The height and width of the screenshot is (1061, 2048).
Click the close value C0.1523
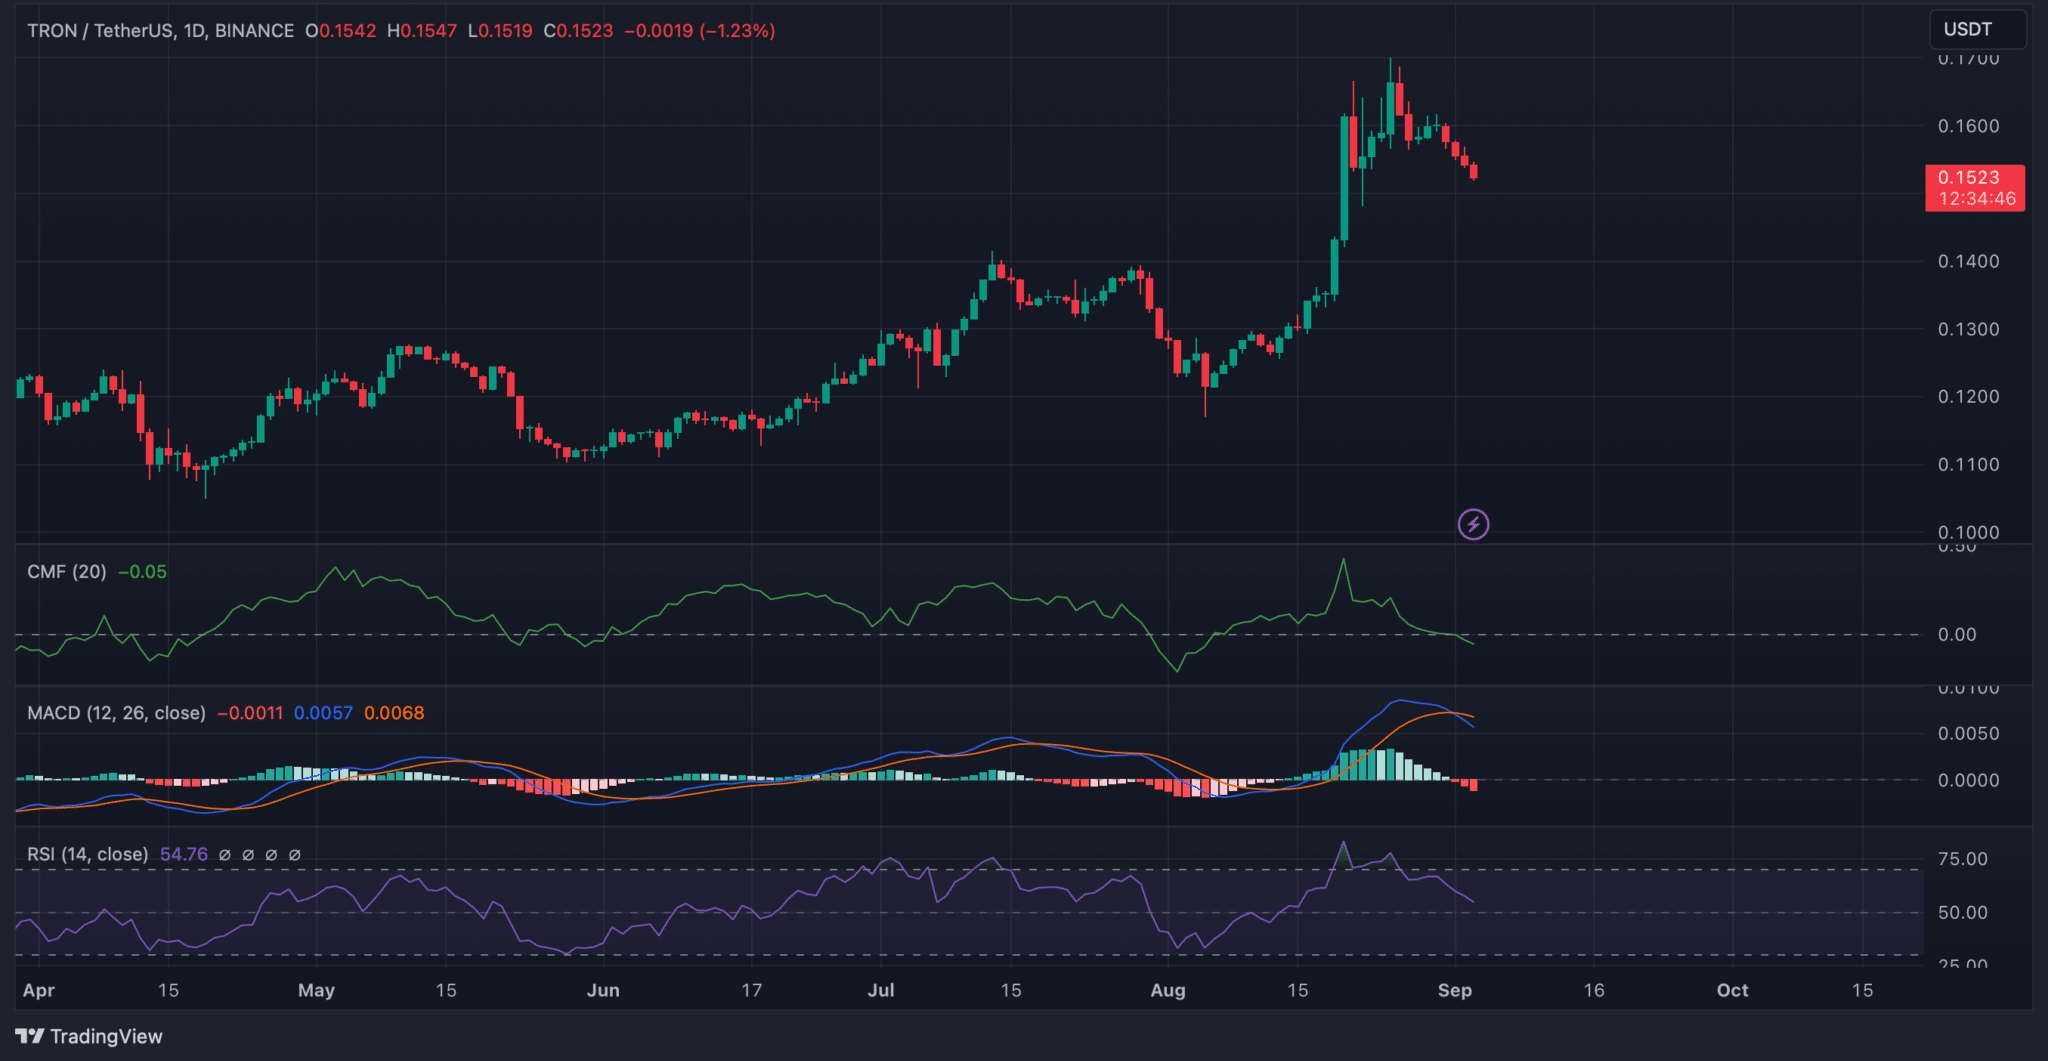[x=578, y=31]
